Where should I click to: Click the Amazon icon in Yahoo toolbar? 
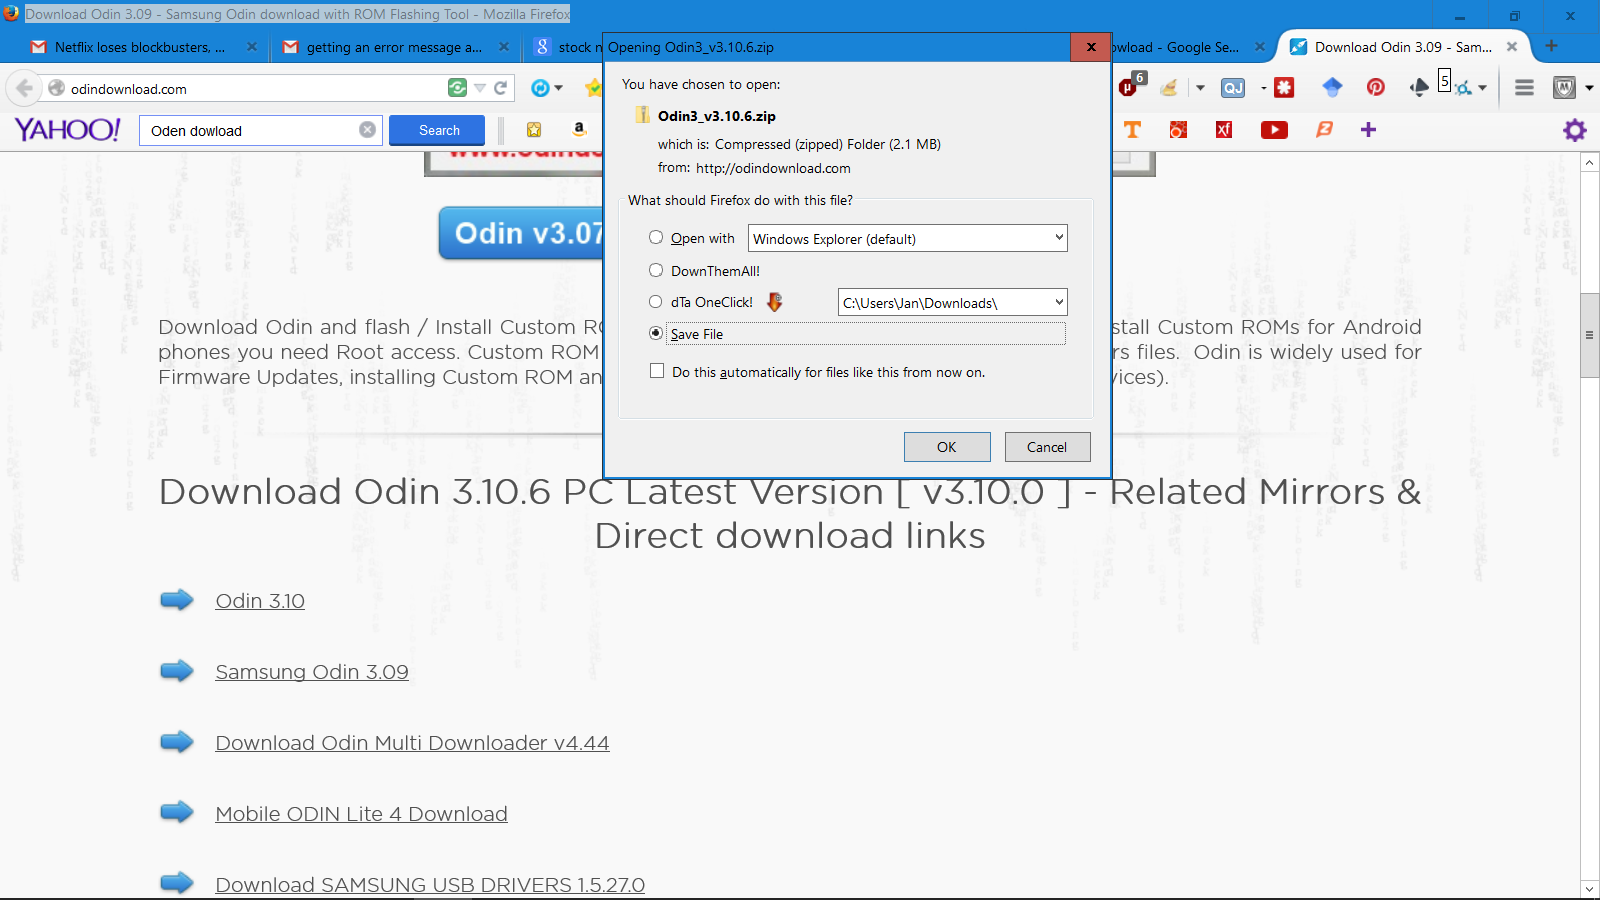pos(579,130)
